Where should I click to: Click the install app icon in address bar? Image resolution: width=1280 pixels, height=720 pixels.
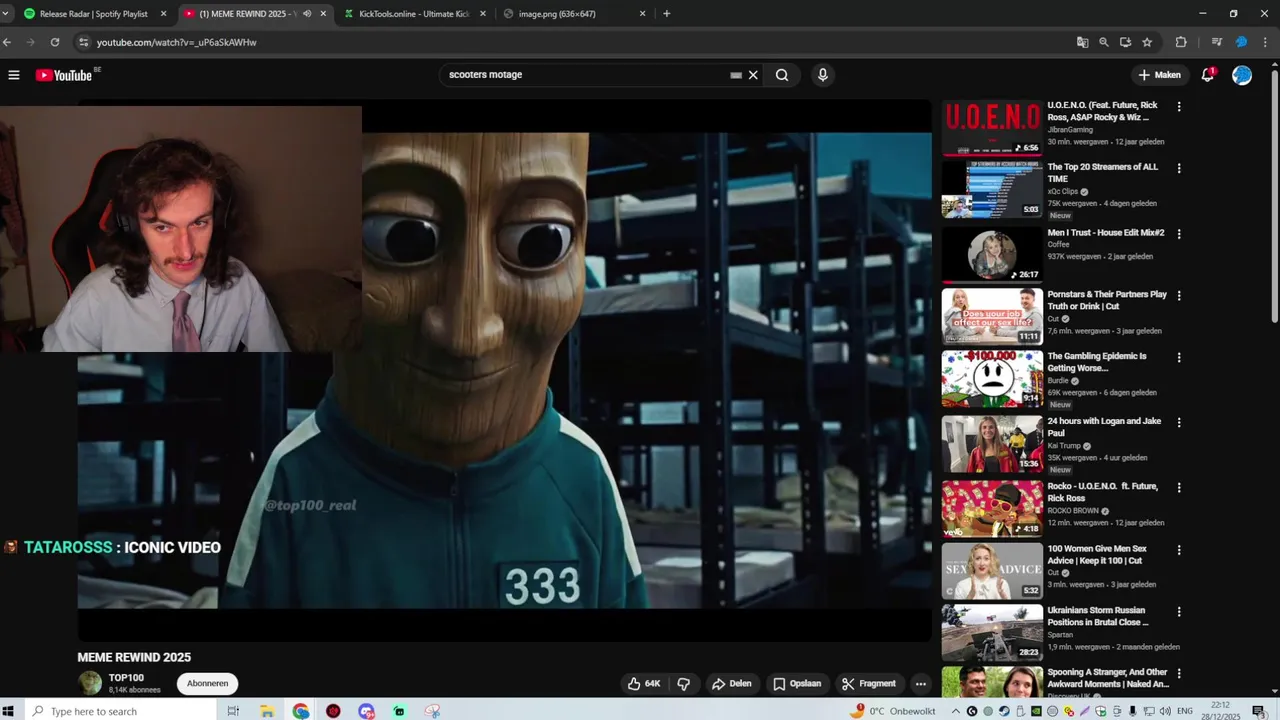tap(1125, 42)
